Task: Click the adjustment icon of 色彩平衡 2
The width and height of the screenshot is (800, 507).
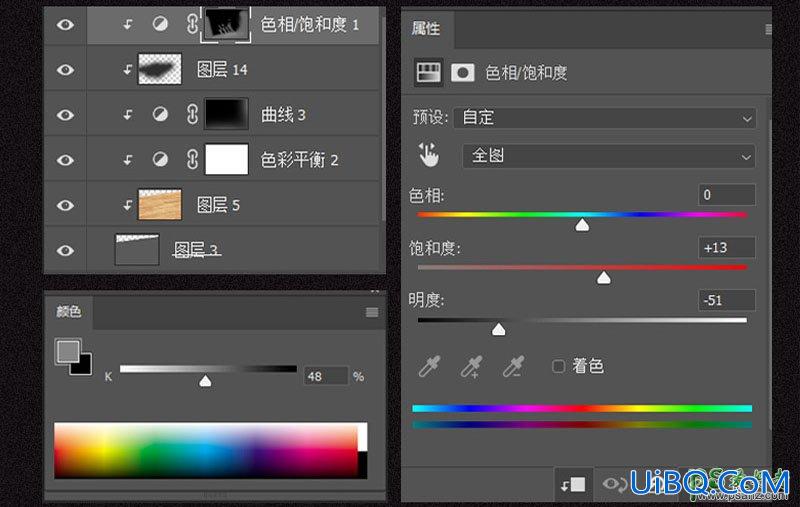Action: coord(160,160)
